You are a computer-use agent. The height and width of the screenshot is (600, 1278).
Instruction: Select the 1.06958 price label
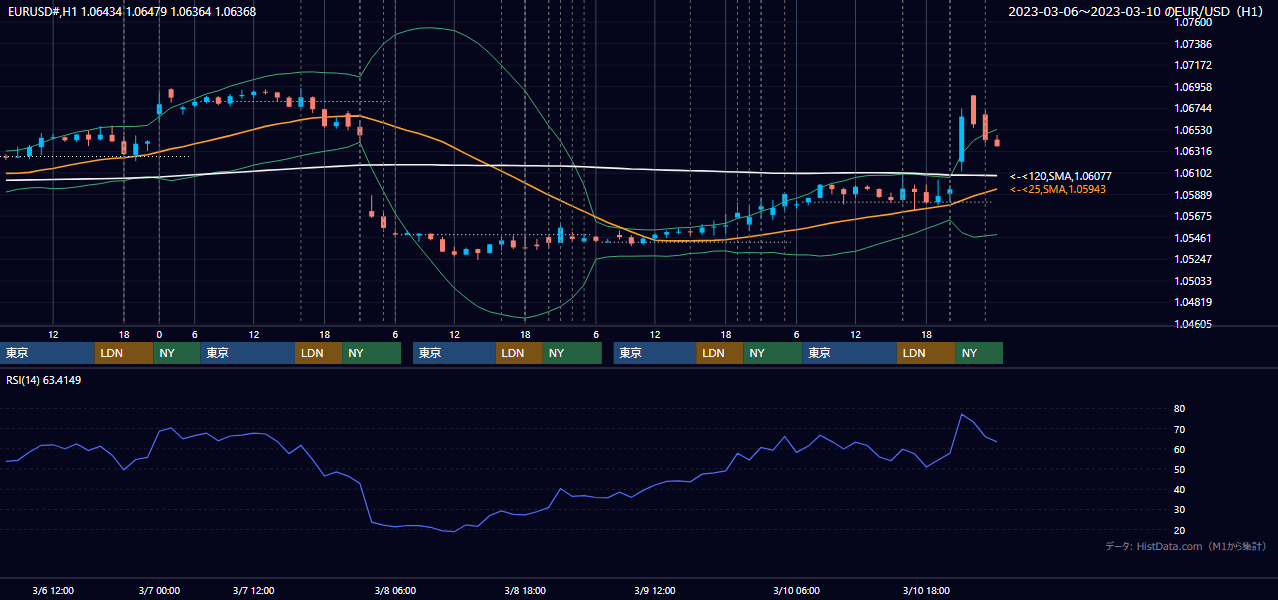tap(1192, 88)
